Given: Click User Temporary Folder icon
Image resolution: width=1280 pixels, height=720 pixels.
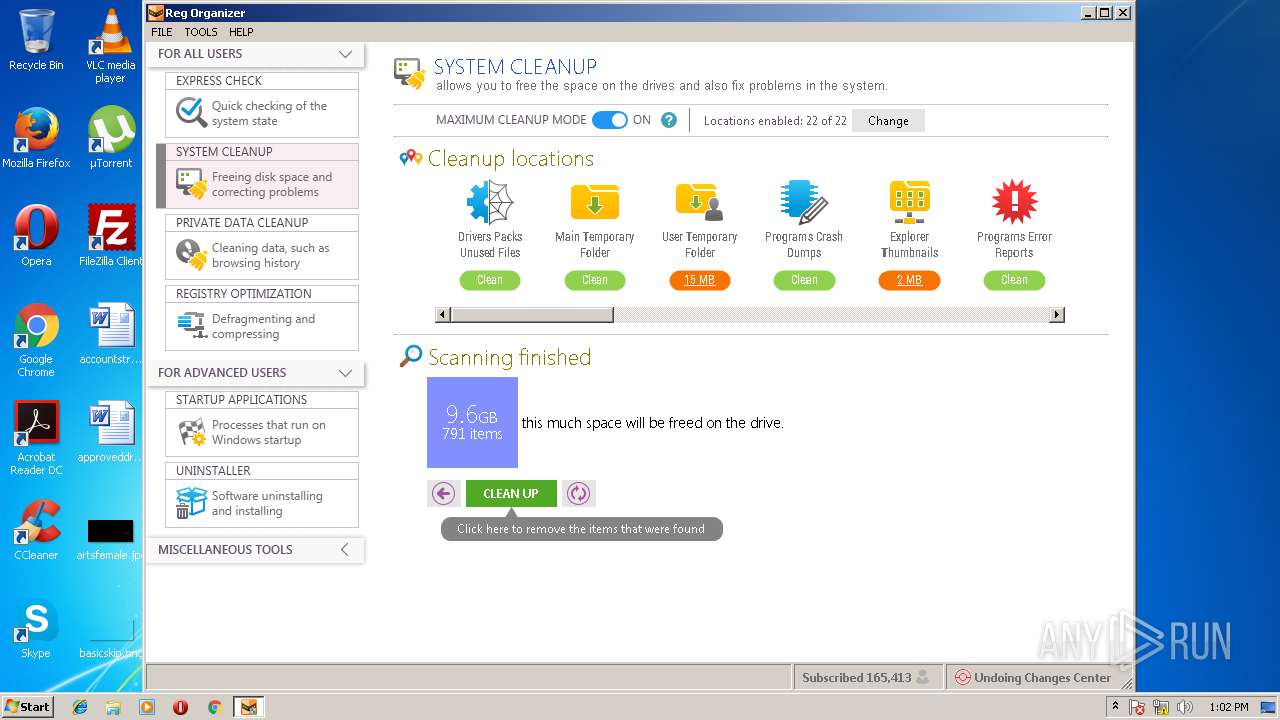Looking at the screenshot, I should pos(699,202).
